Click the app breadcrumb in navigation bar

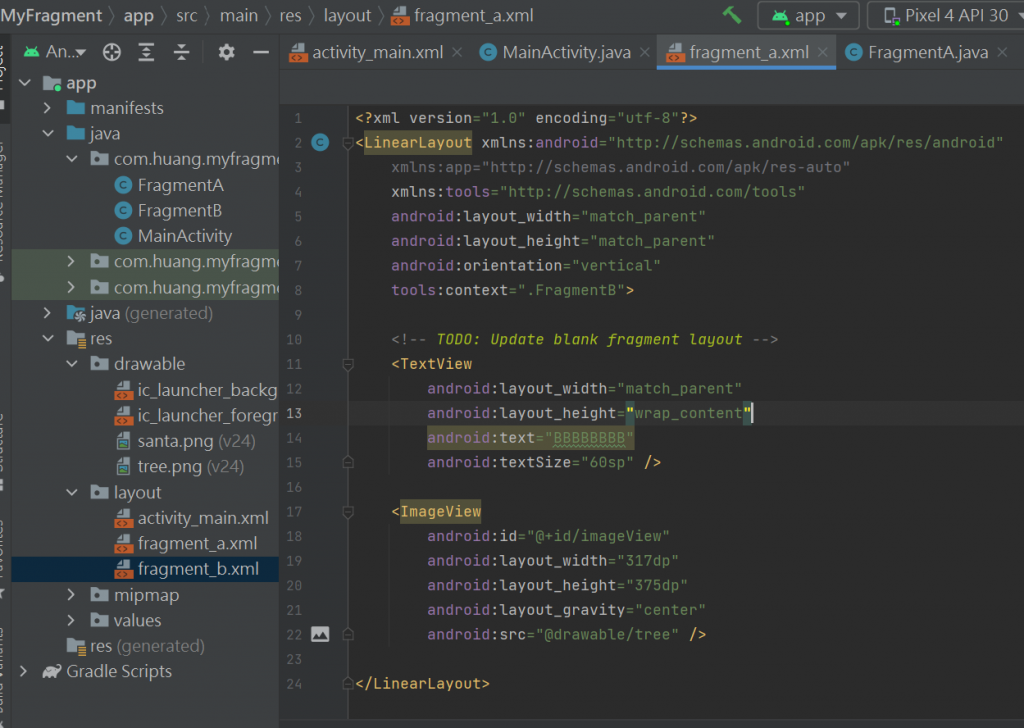[138, 15]
